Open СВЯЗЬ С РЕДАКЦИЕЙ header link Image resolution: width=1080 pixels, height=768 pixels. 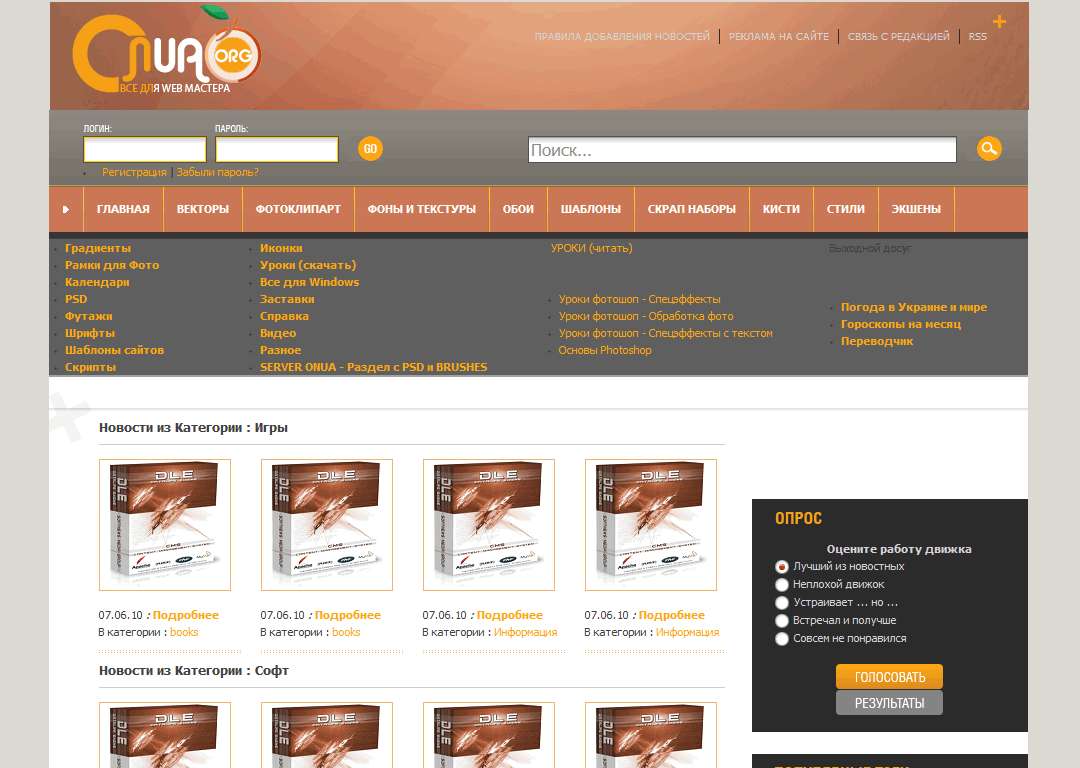click(x=898, y=37)
